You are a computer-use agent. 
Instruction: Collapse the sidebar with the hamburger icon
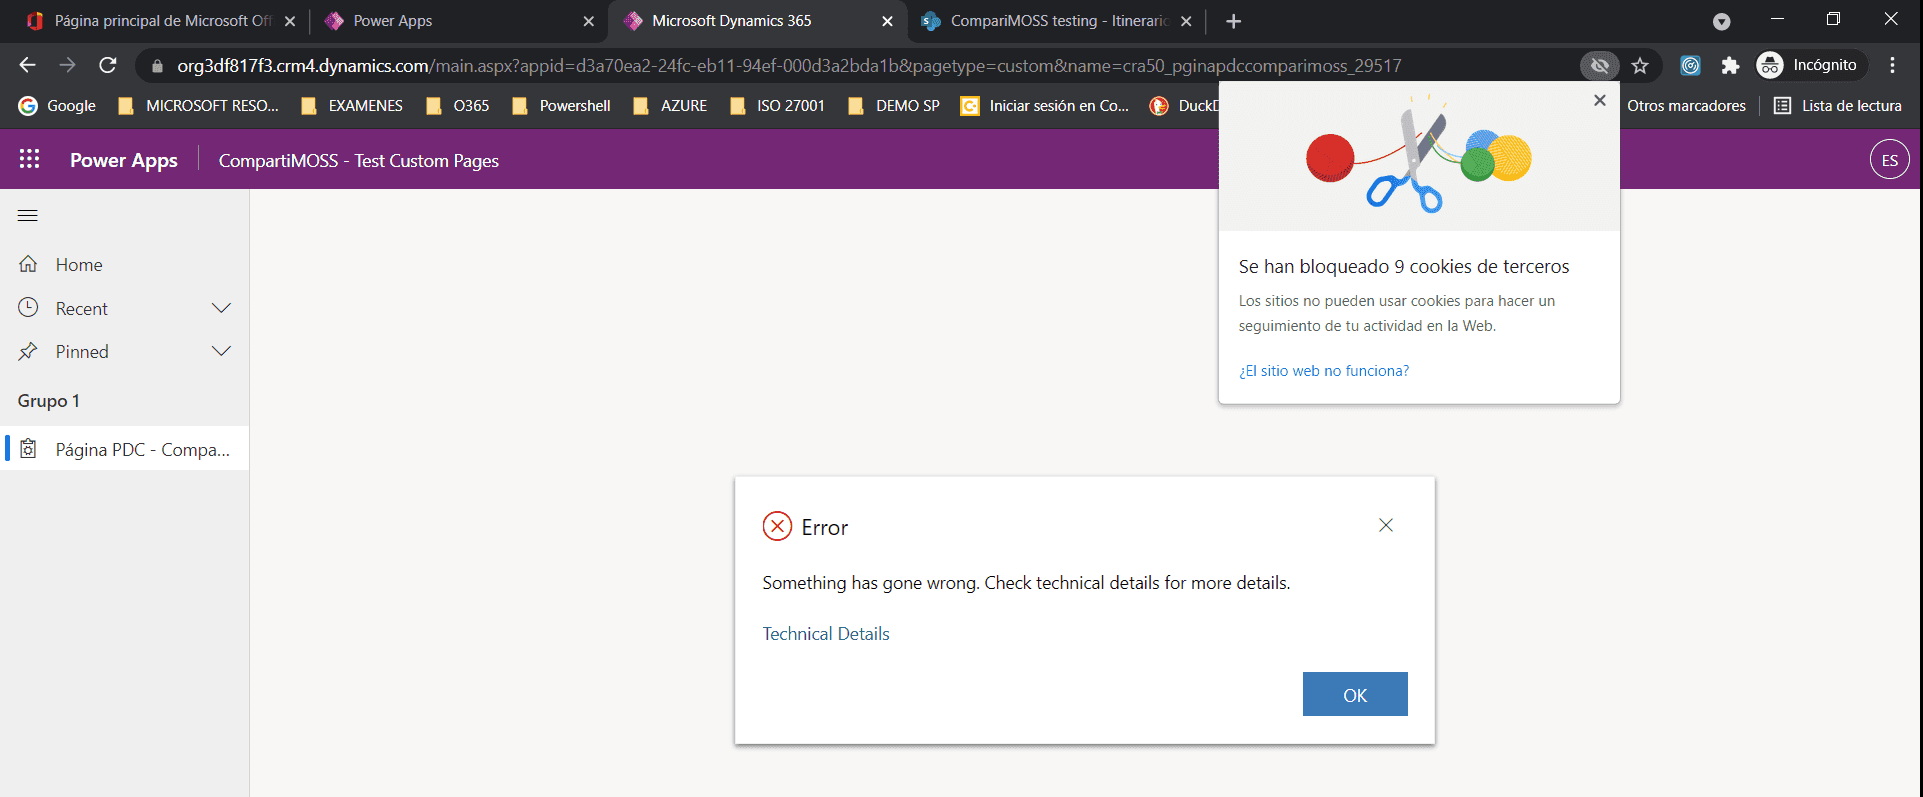28,215
